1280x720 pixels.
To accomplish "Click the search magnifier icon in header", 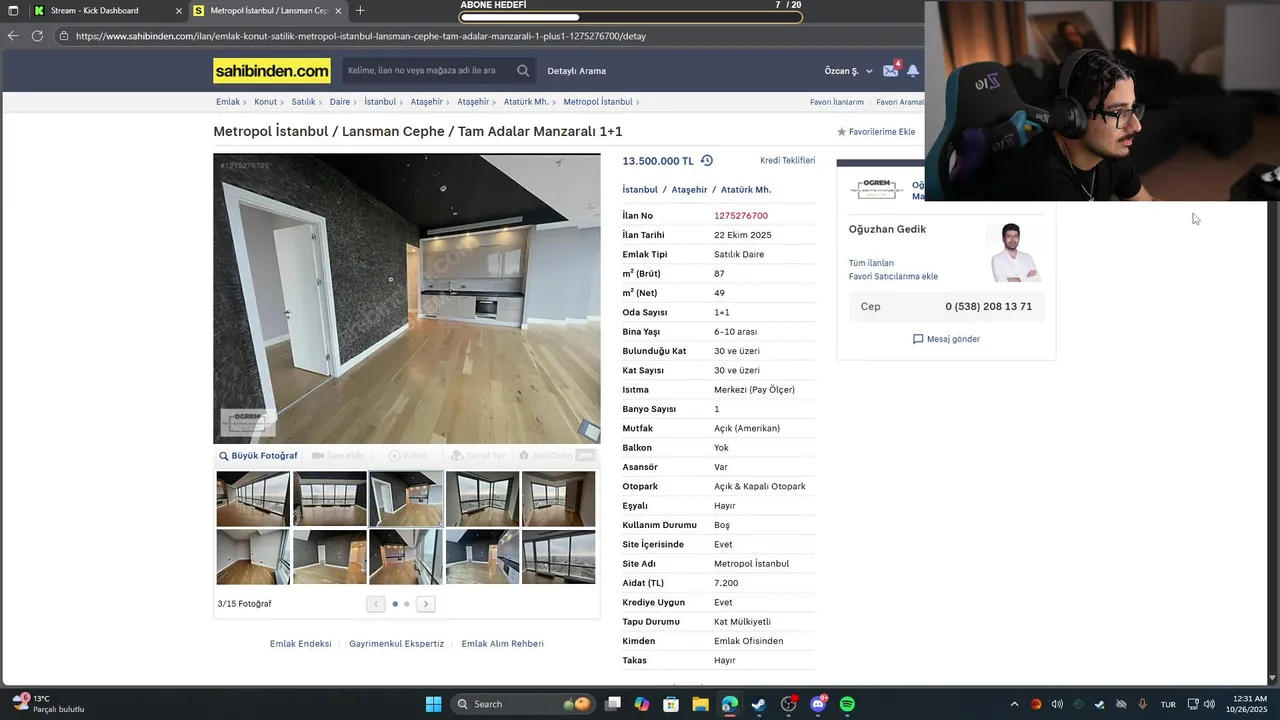I will 523,71.
